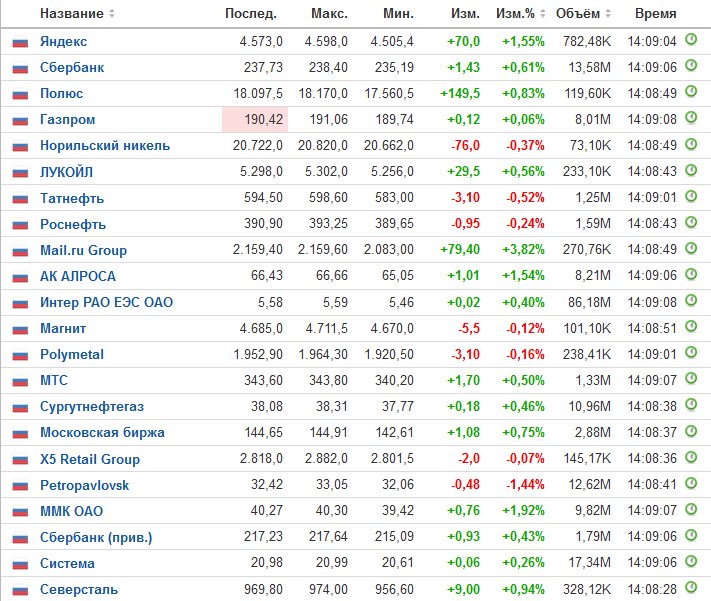Image resolution: width=711 pixels, height=601 pixels.
Task: Click the clock icon in Московская биржа row
Action: coord(691,430)
